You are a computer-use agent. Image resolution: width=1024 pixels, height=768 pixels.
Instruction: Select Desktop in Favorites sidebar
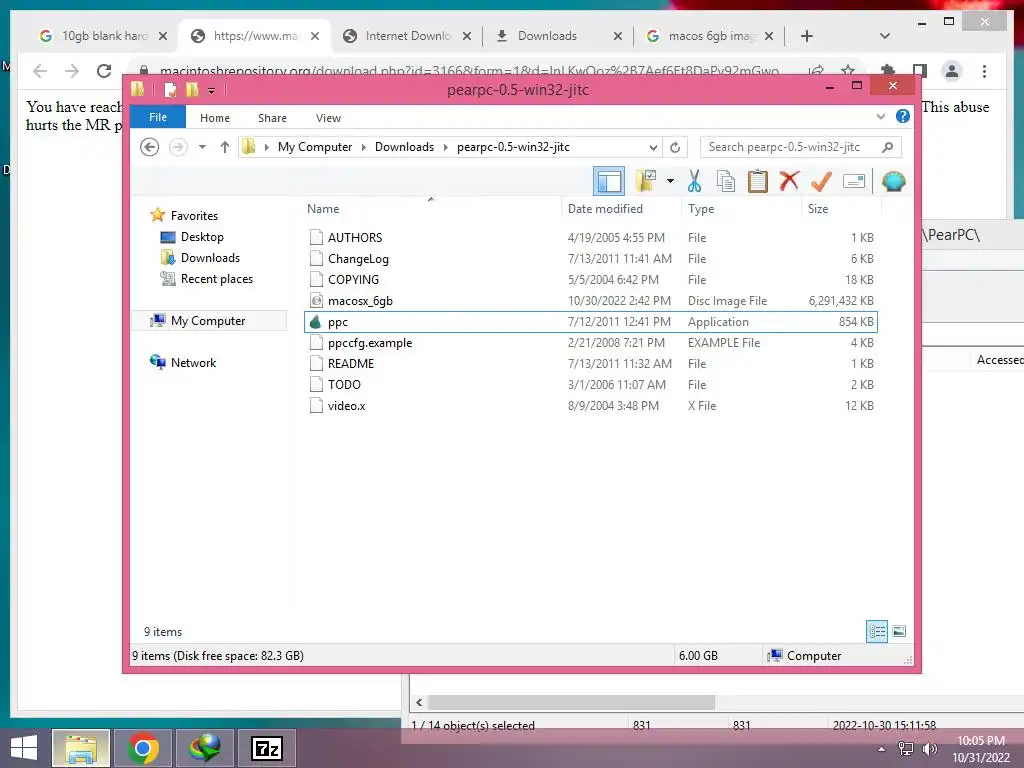202,237
